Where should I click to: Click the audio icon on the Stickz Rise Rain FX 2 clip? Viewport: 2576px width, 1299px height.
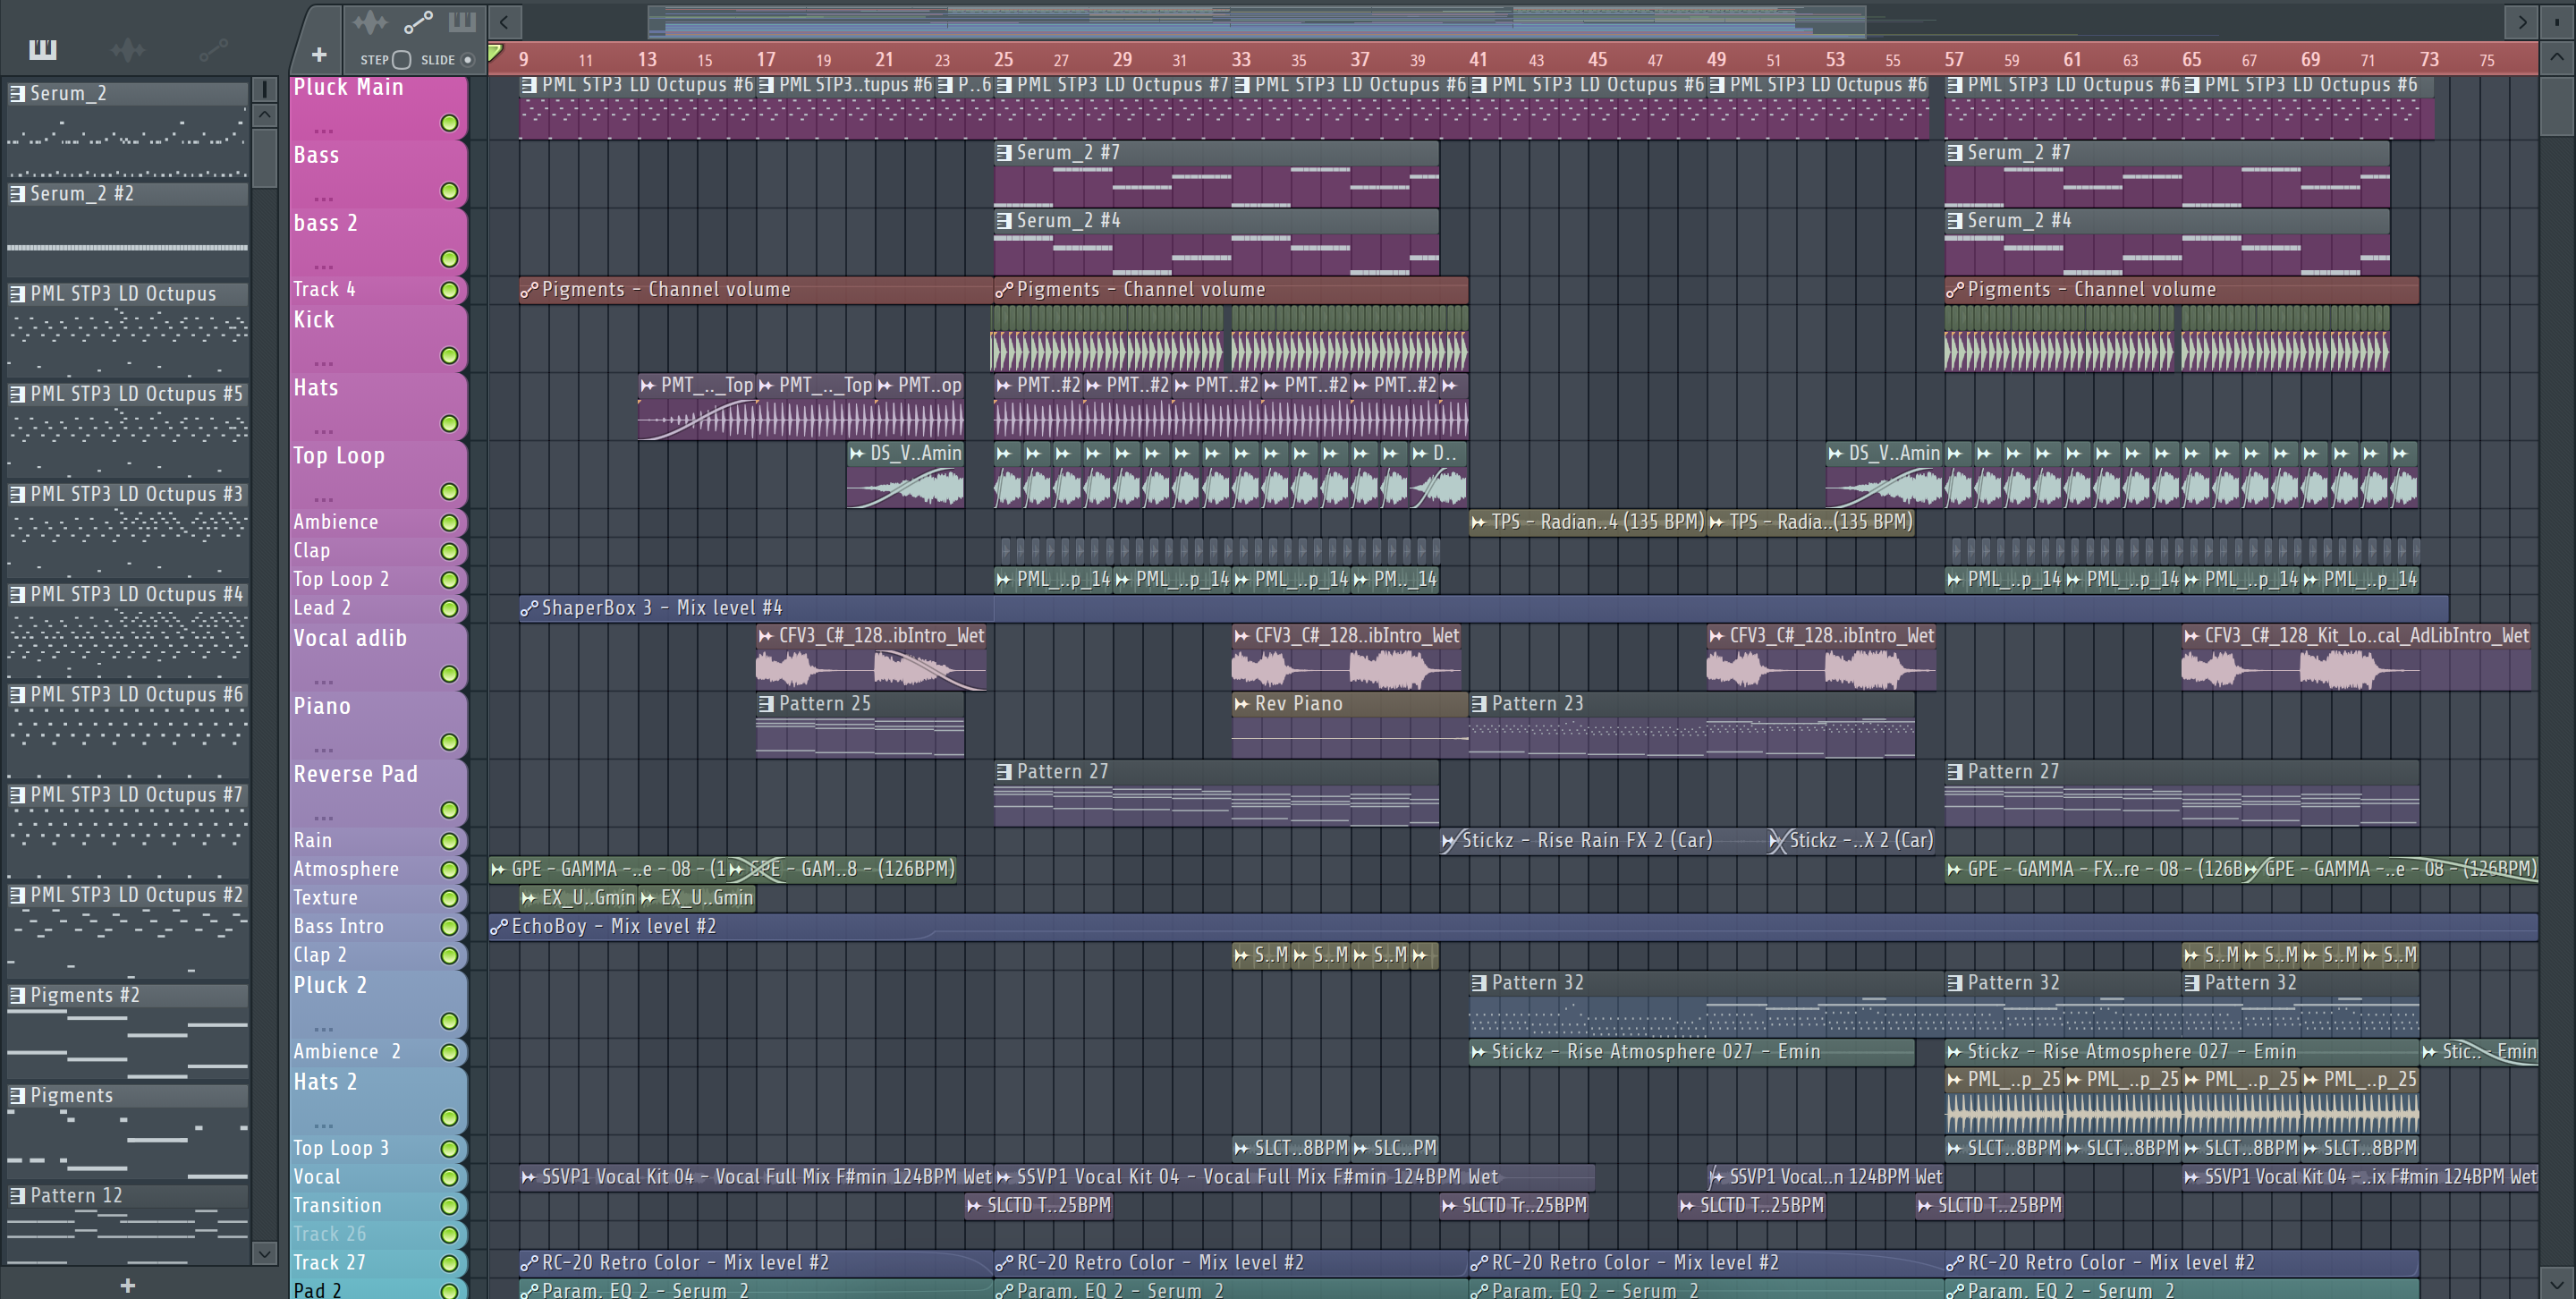1450,841
